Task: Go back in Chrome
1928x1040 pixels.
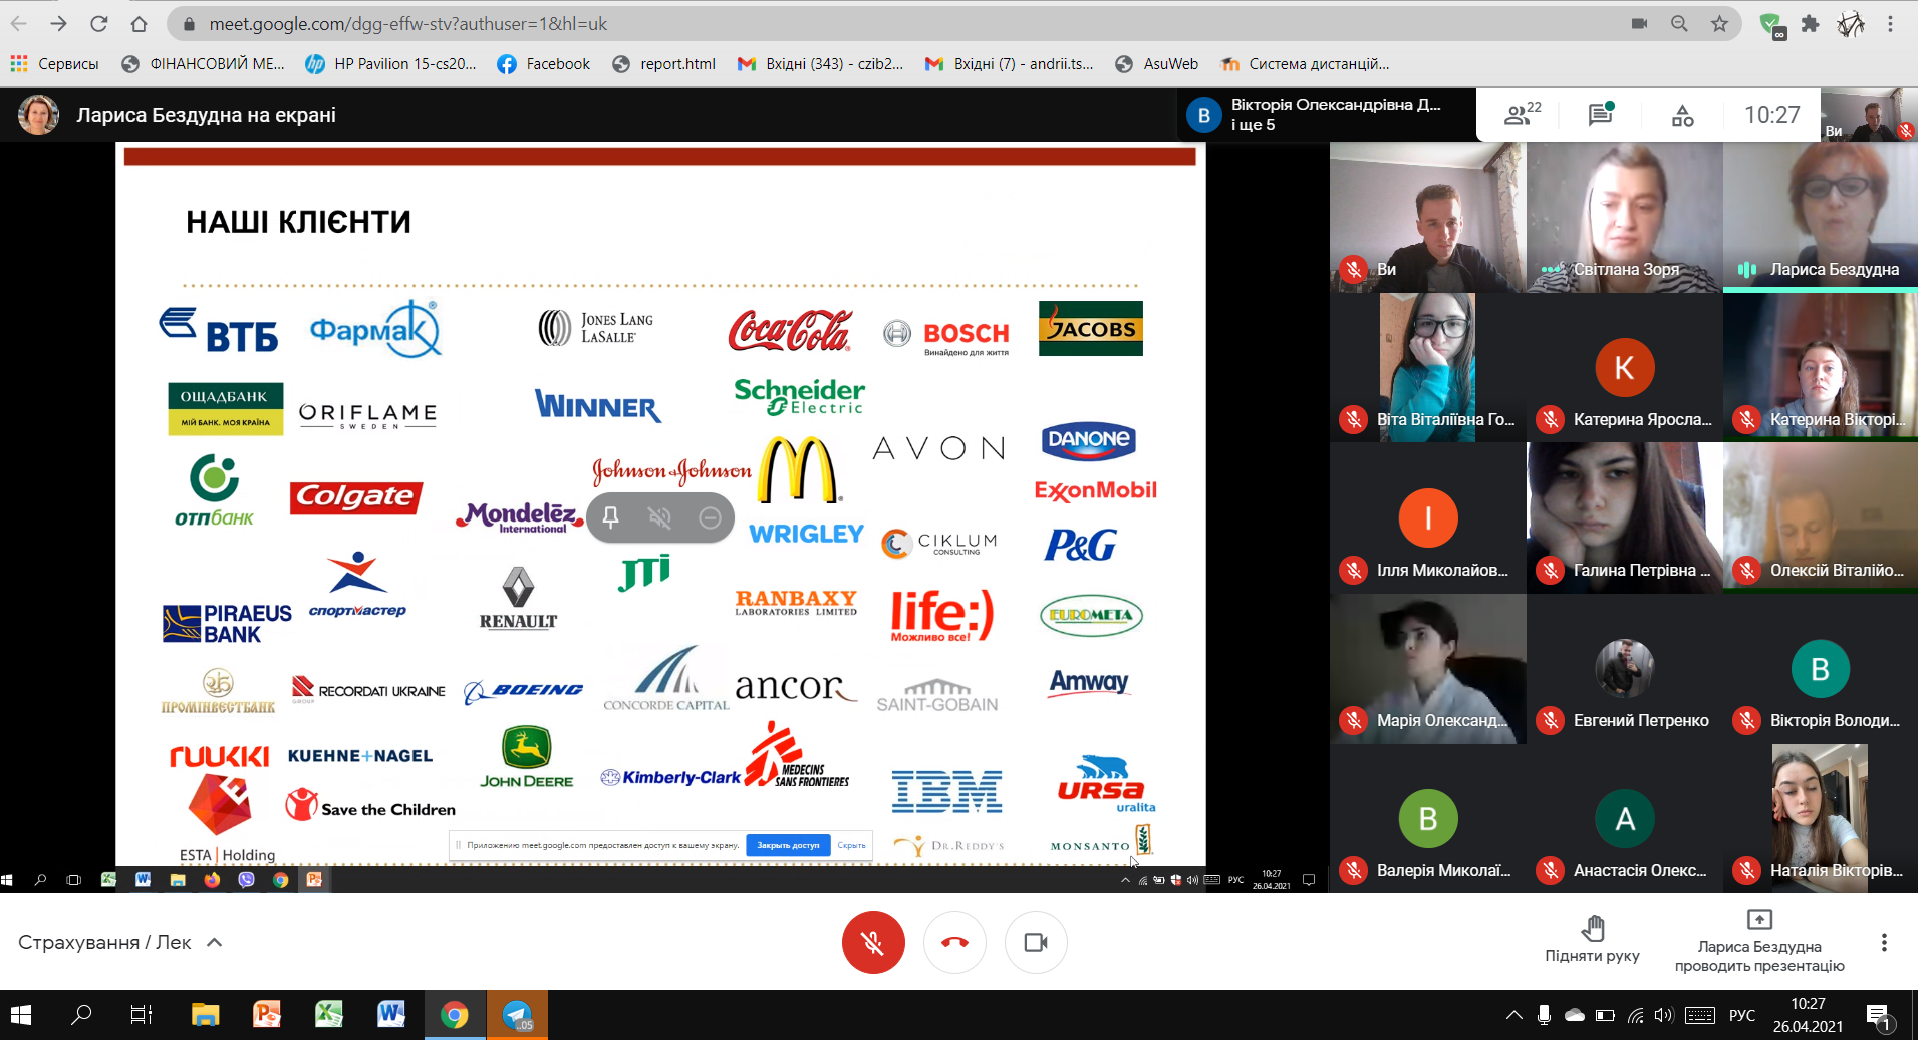Action: click(19, 23)
